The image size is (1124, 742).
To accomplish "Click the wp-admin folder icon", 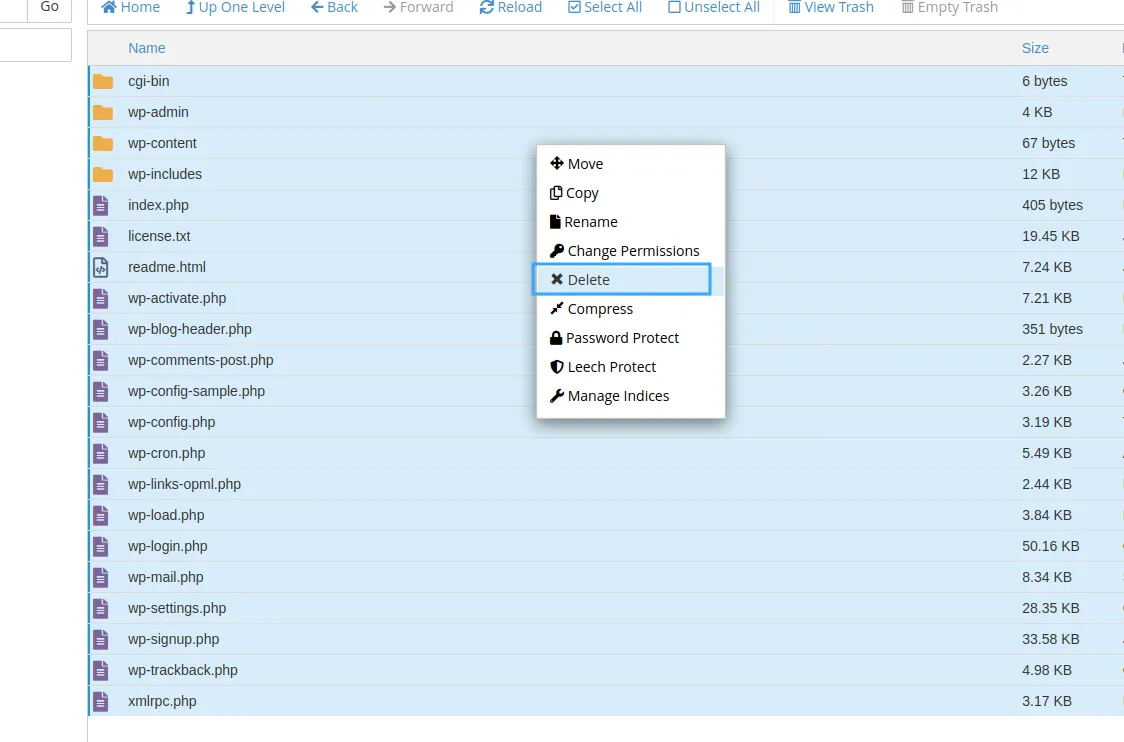I will [x=103, y=112].
